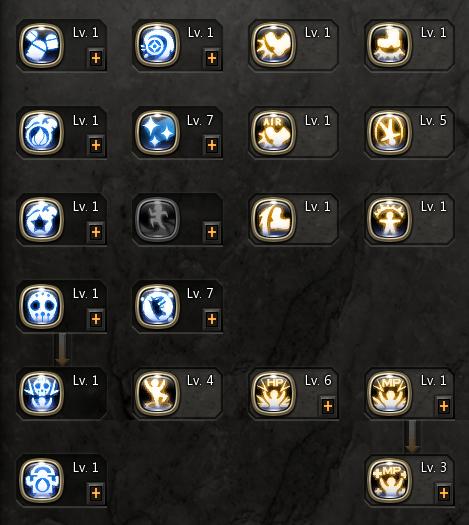Select the greyed-out locked running figure skill
The image size is (469, 525).
(157, 219)
